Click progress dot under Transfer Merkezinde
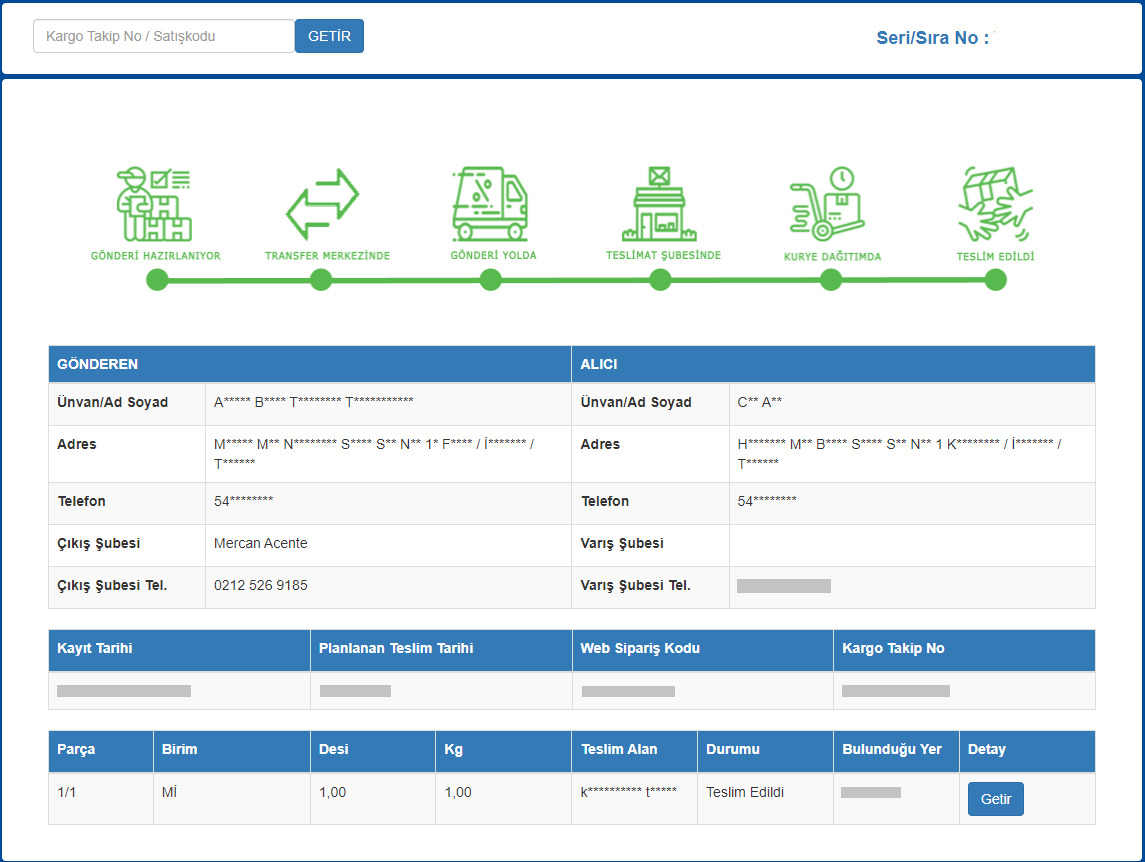The height and width of the screenshot is (862, 1145). click(x=321, y=280)
